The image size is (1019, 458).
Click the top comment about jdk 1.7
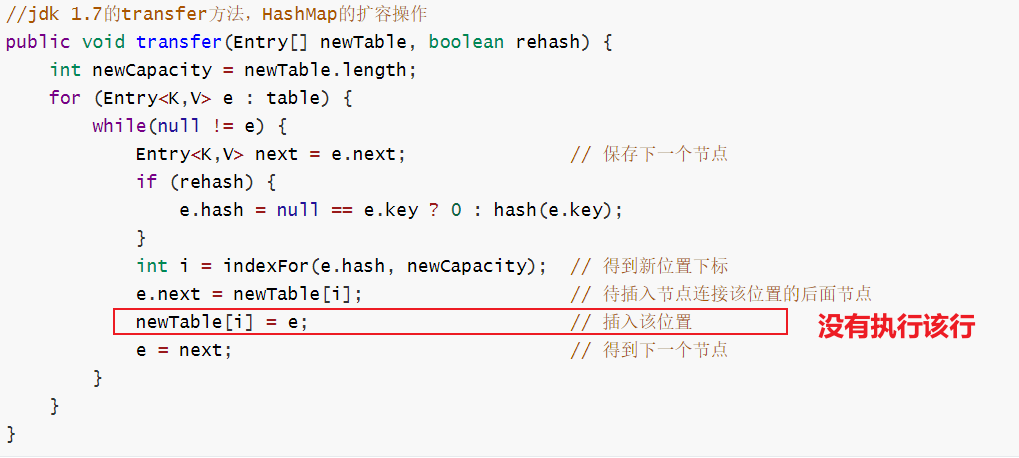point(216,14)
